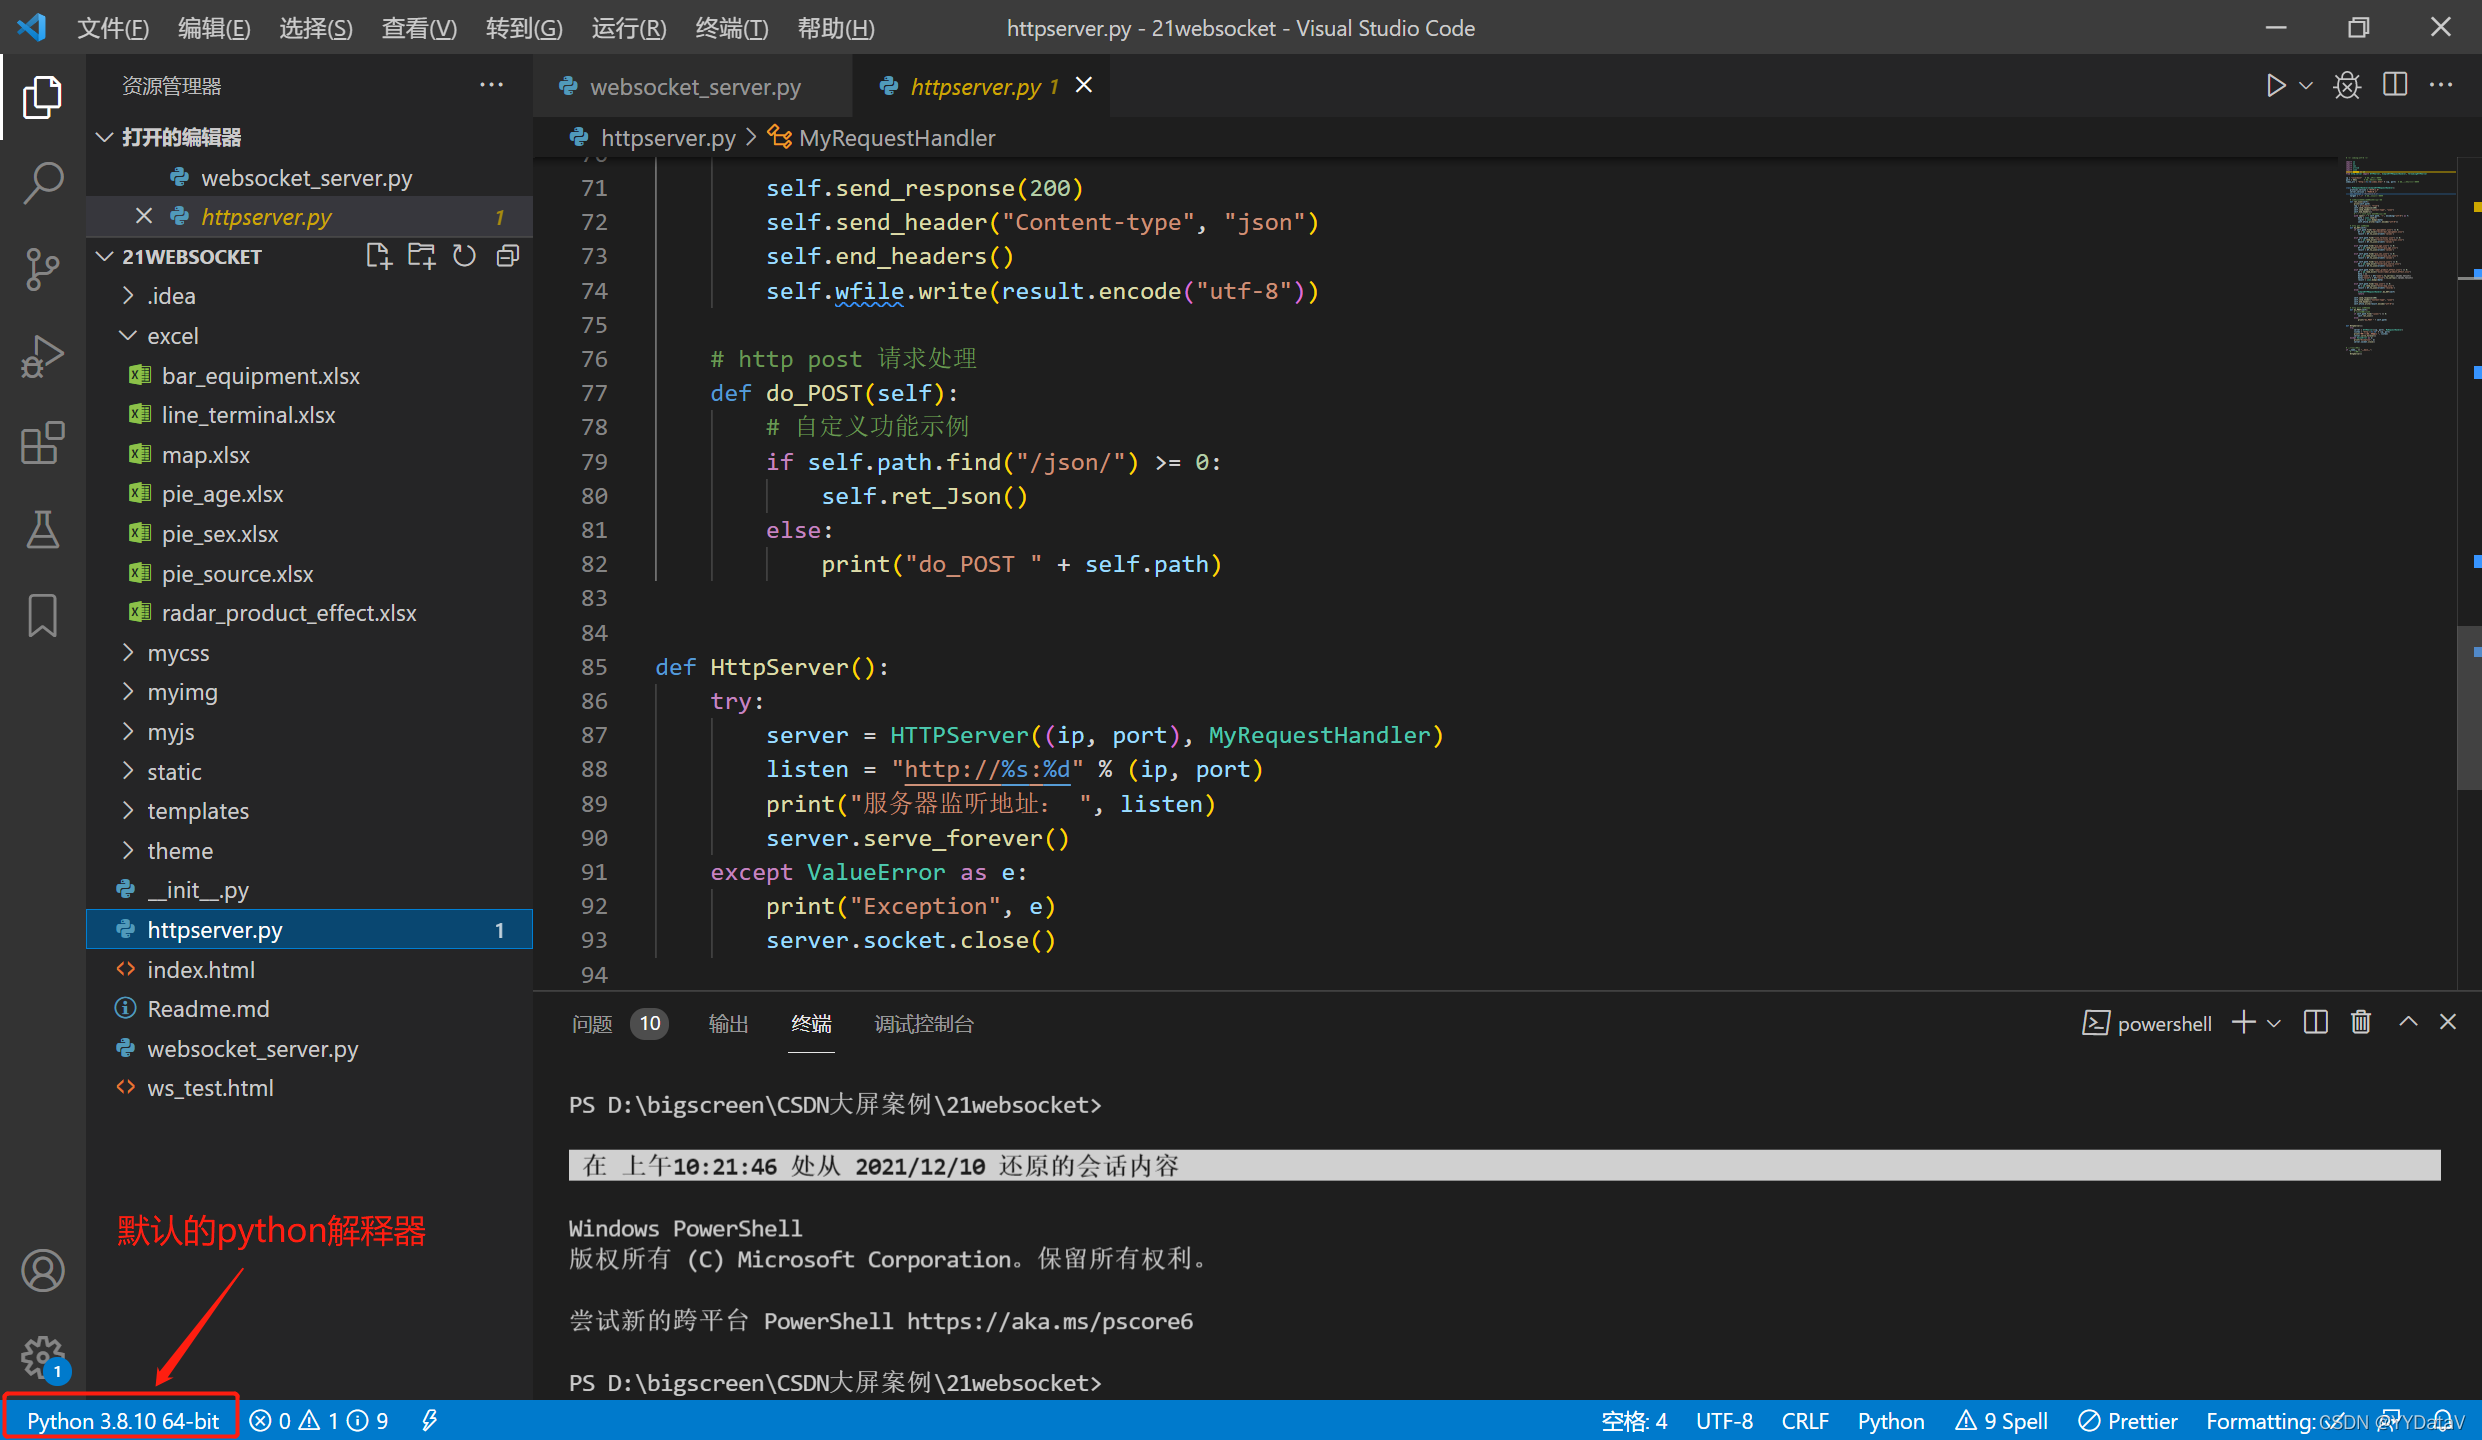
Task: Open index.html in explorer
Action: (x=201, y=969)
